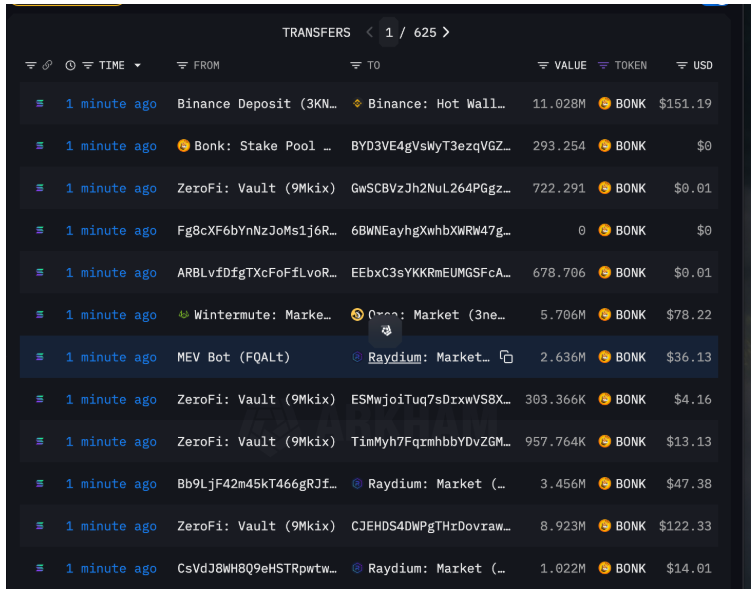The width and height of the screenshot is (756, 596).
Task: Click the page number field showing 1
Action: click(x=389, y=32)
